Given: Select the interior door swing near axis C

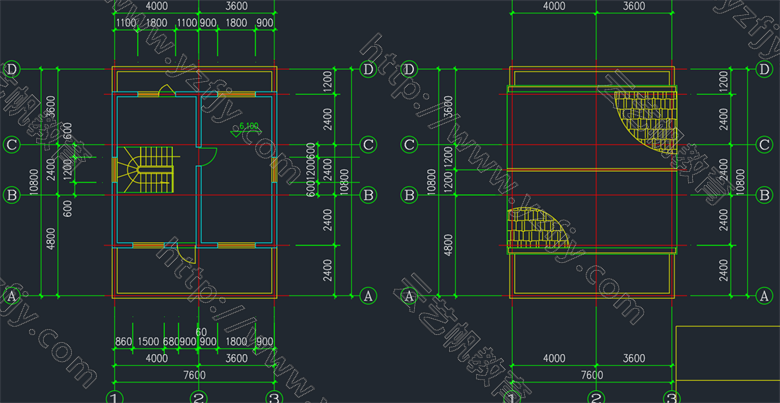Looking at the screenshot, I should coord(207,156).
